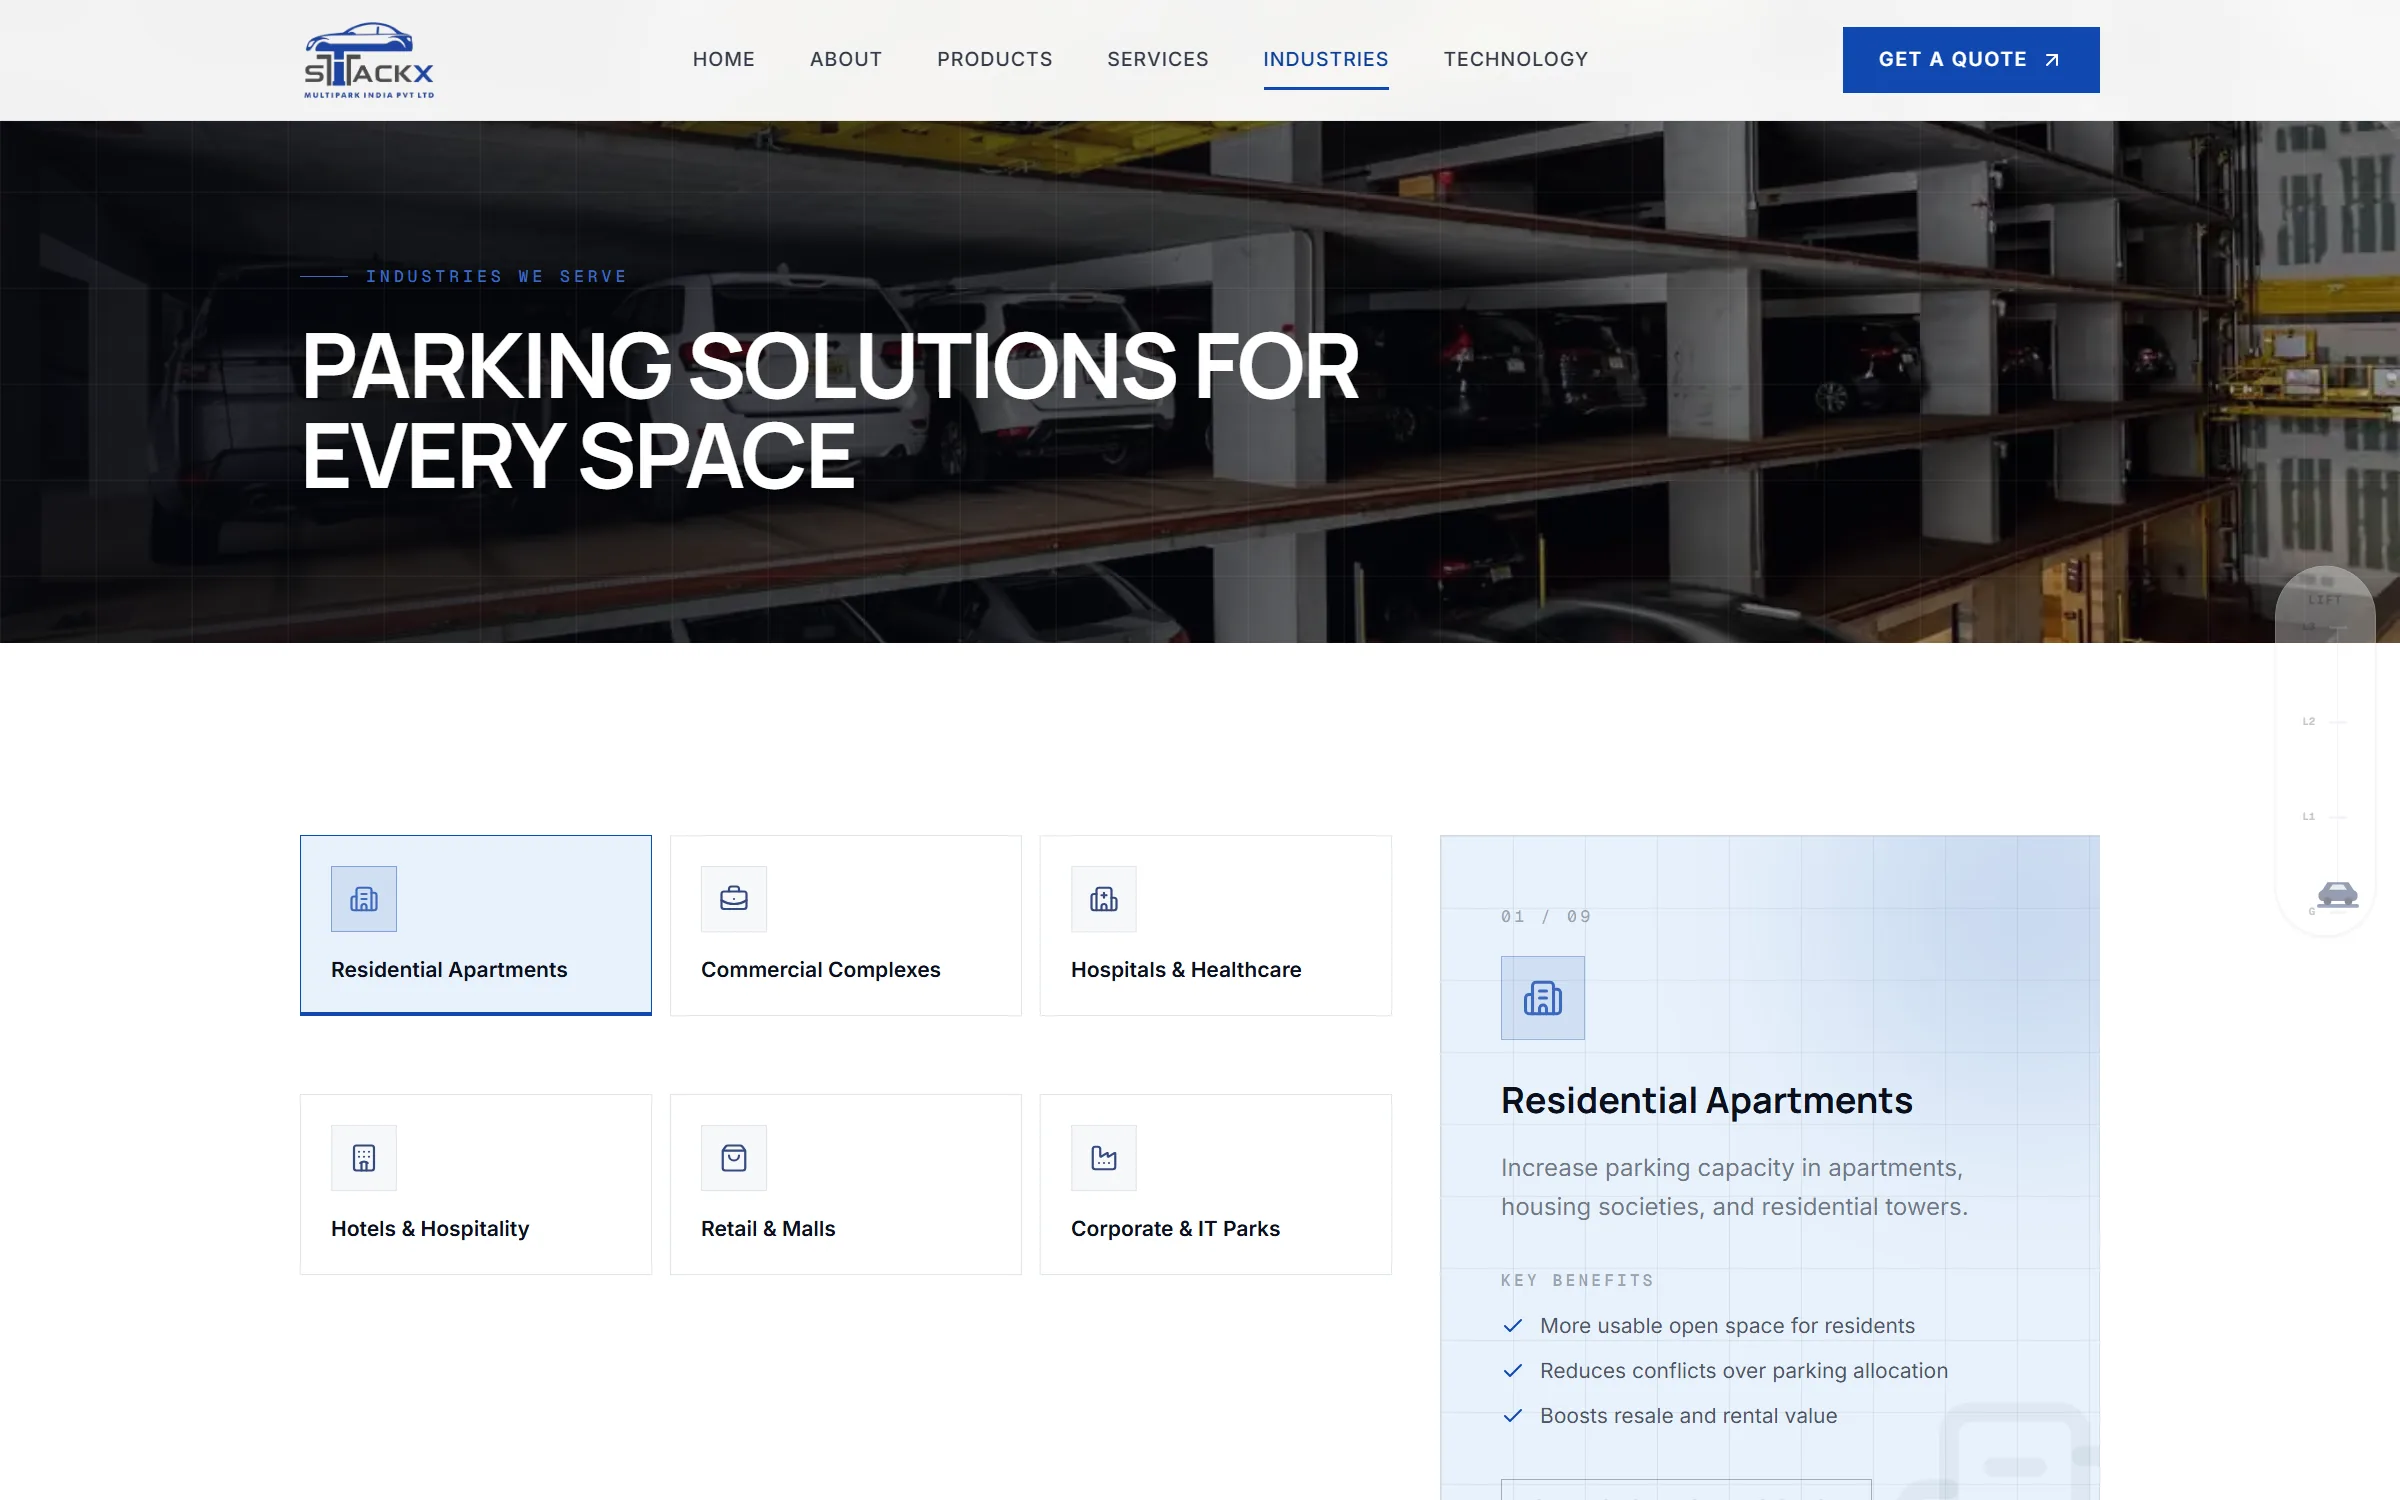2400x1500 pixels.
Task: Click the '01 / 09' counter text
Action: tap(1546, 917)
